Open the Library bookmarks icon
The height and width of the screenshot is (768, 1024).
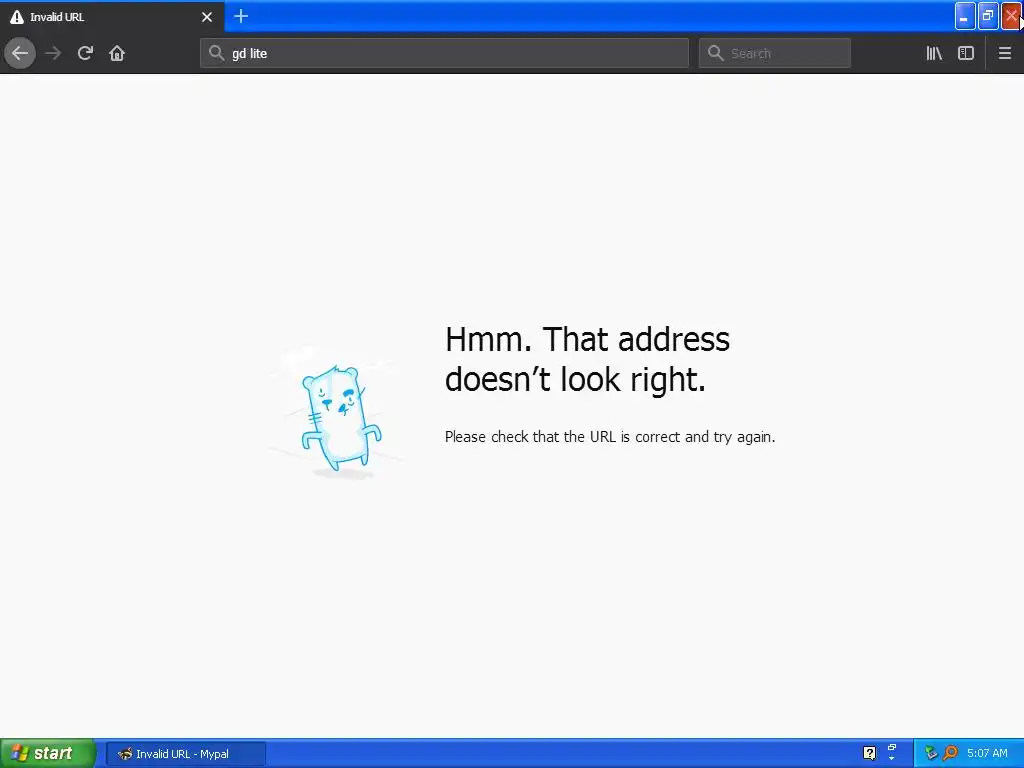934,53
